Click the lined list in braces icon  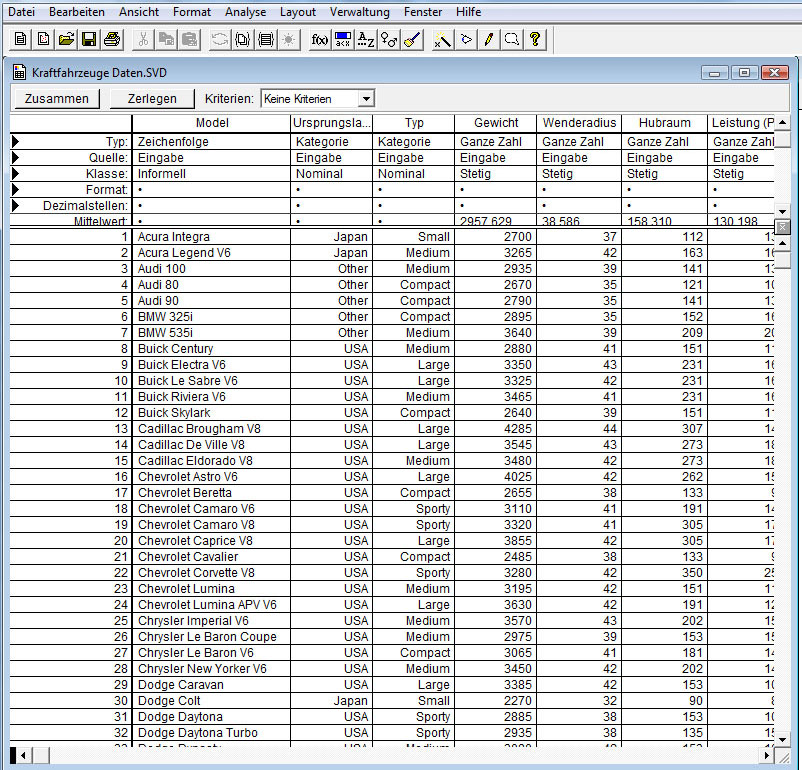pyautogui.click(x=266, y=39)
